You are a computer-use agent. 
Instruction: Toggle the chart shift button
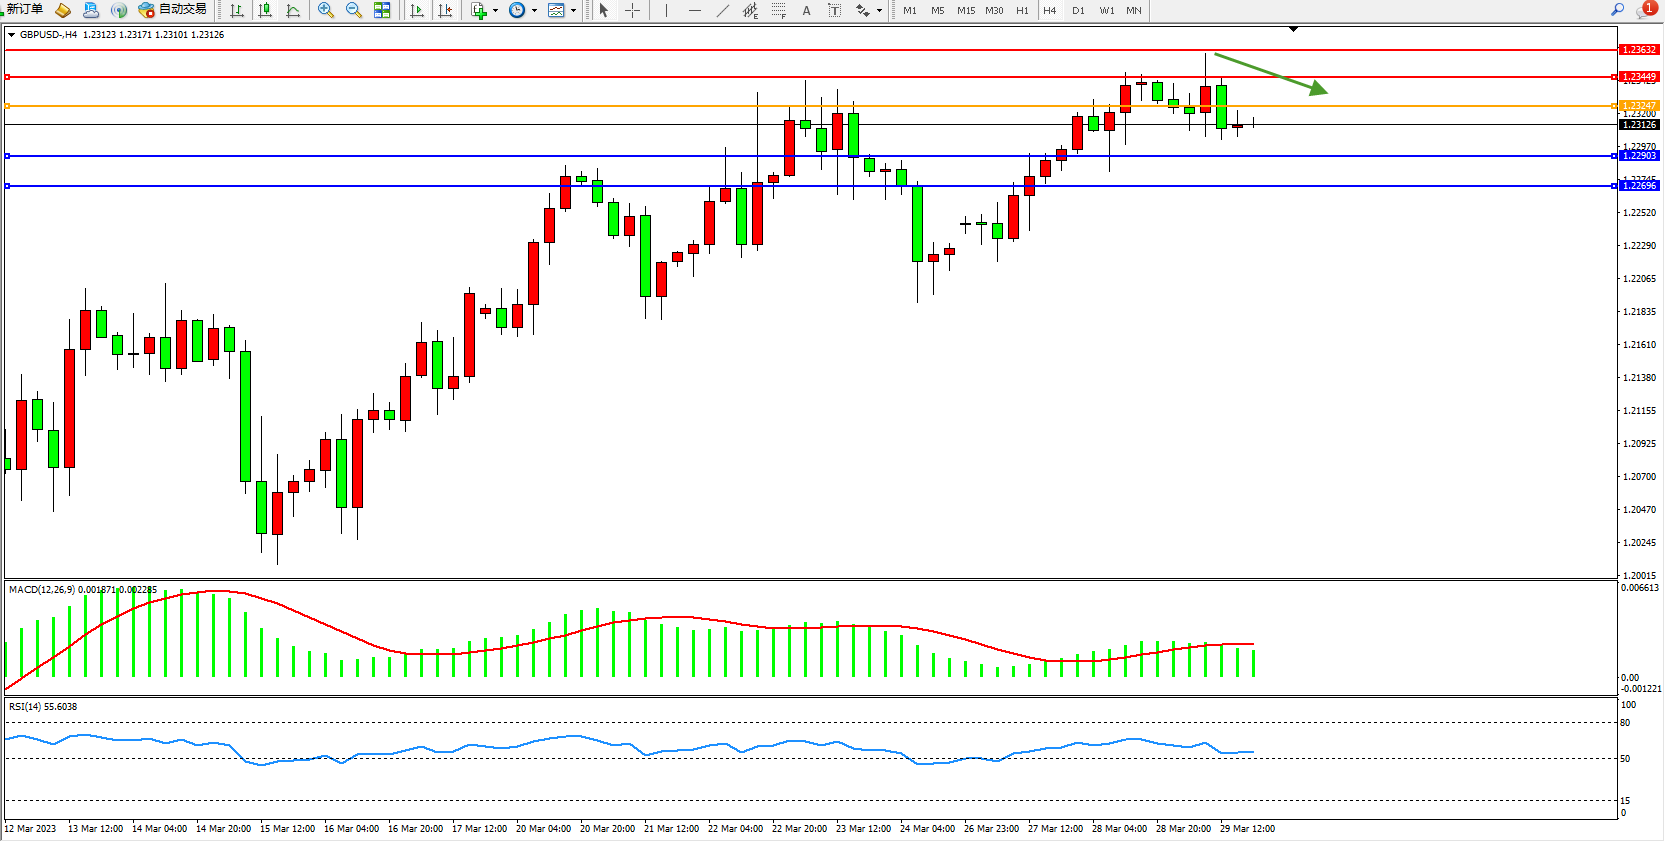pos(445,10)
